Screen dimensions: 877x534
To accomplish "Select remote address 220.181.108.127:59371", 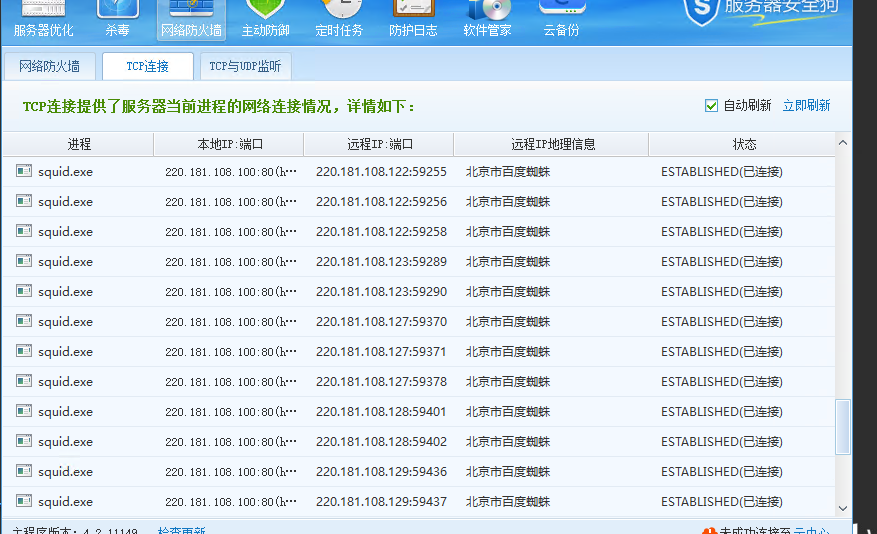I will pyautogui.click(x=381, y=352).
